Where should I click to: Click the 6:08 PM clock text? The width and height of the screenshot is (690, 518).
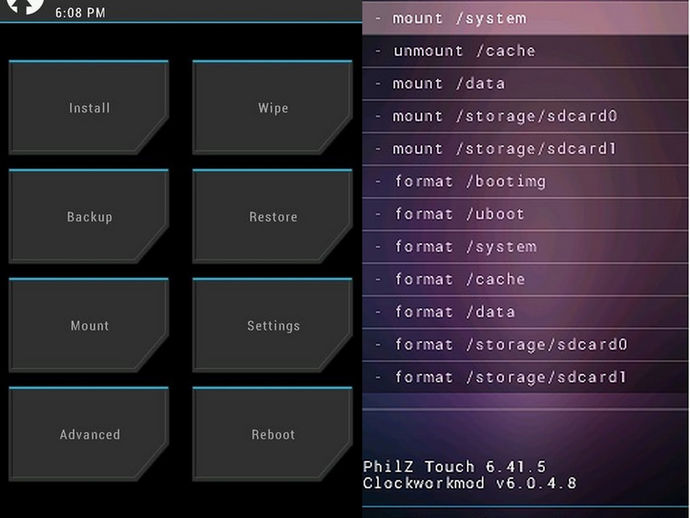[80, 12]
